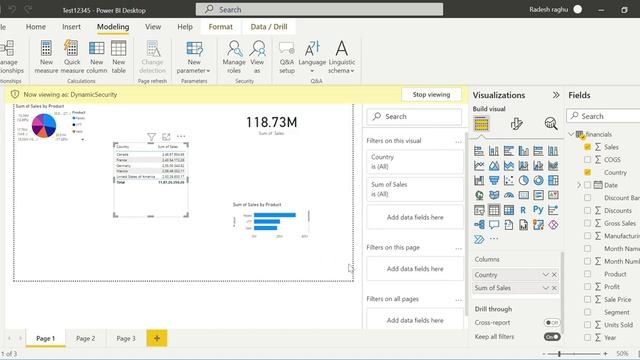The width and height of the screenshot is (640, 360).
Task: Select the Map visual with globe icon
Action: 479,195
